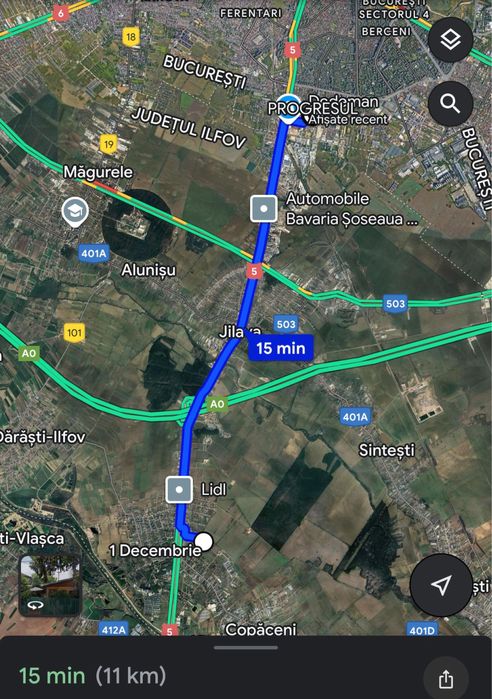Screen dimensions: 492x699
Task: Tap the Jilava town label
Action: (240, 332)
